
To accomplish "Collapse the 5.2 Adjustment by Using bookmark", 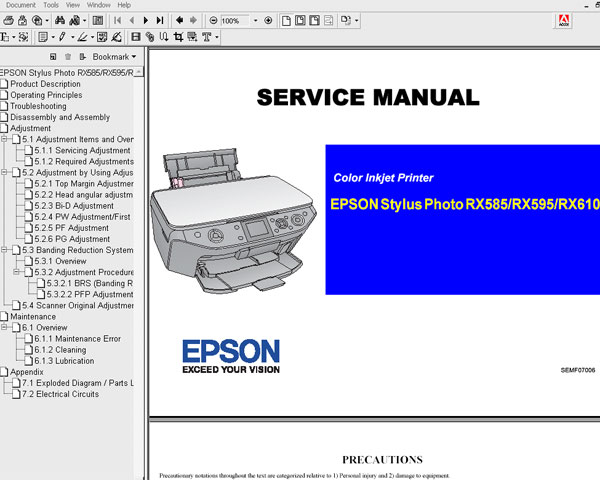I will (4, 172).
